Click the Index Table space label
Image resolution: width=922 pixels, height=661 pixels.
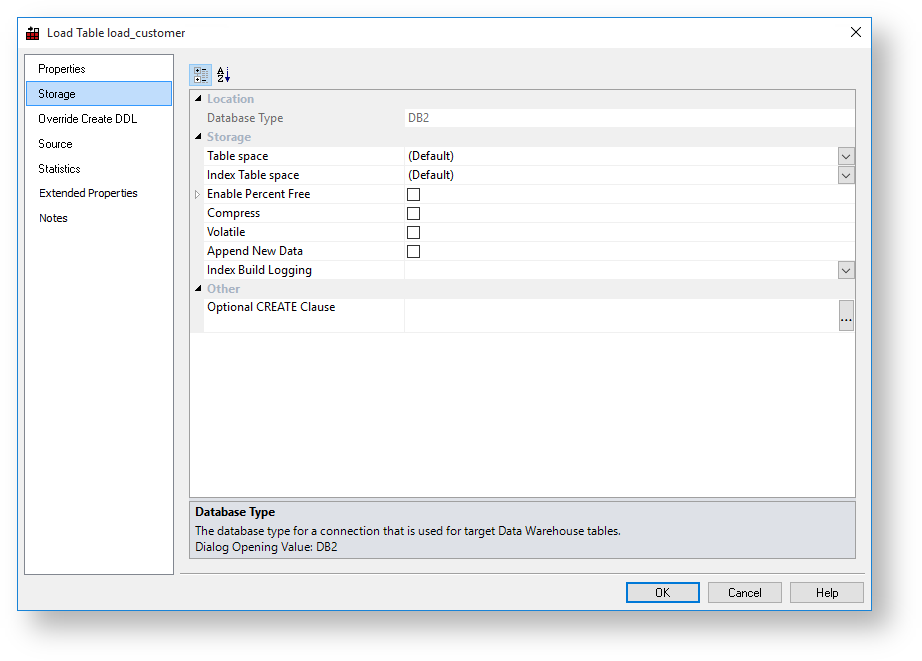(253, 175)
